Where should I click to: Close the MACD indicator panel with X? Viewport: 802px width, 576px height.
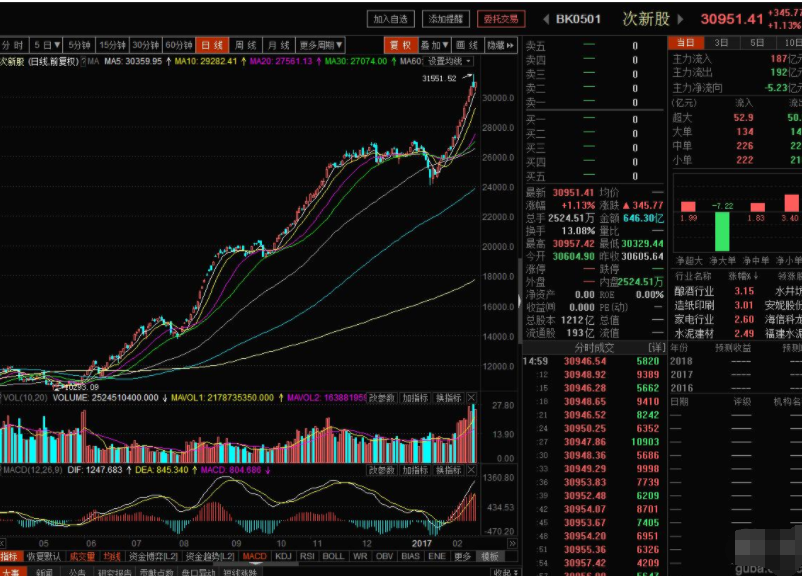(472, 470)
